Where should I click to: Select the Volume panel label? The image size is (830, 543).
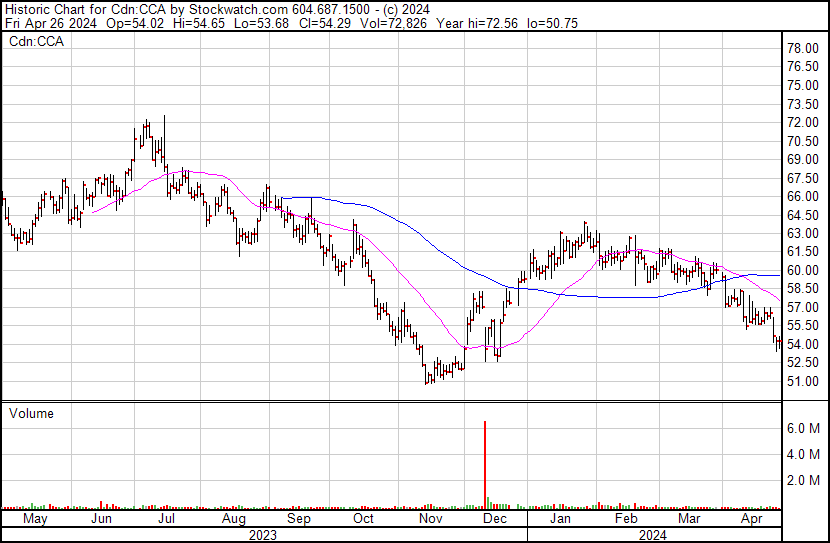[31, 413]
